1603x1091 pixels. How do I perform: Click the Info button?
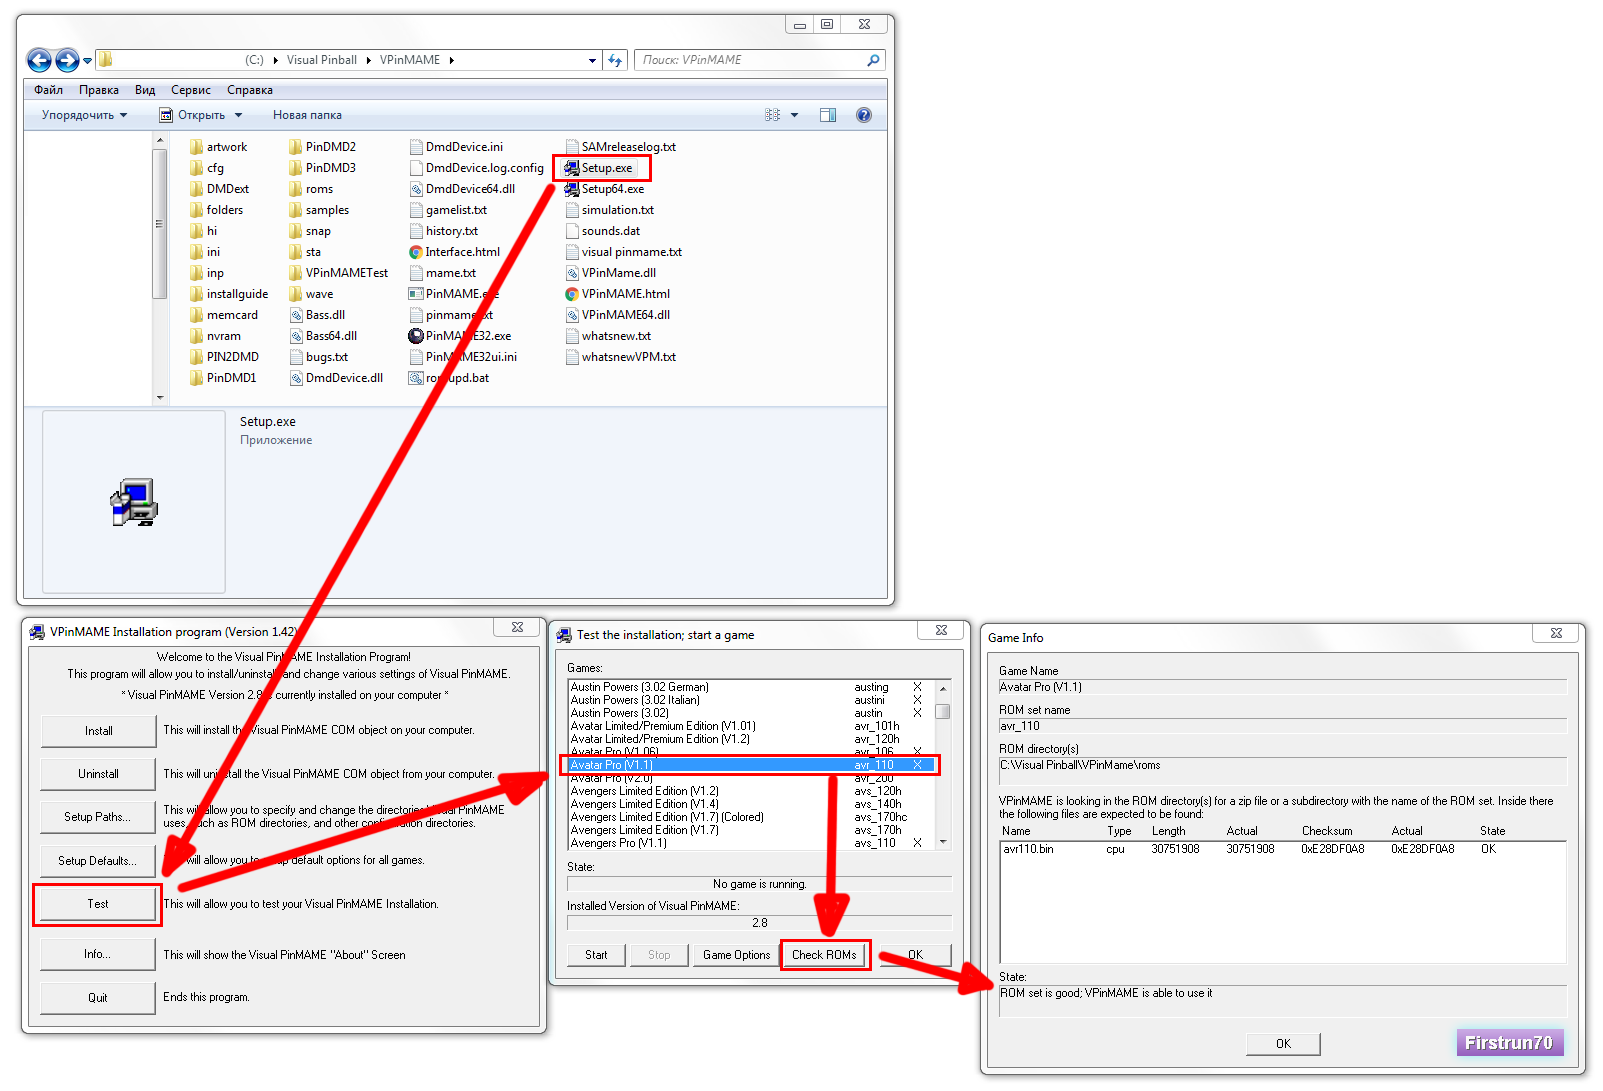98,954
